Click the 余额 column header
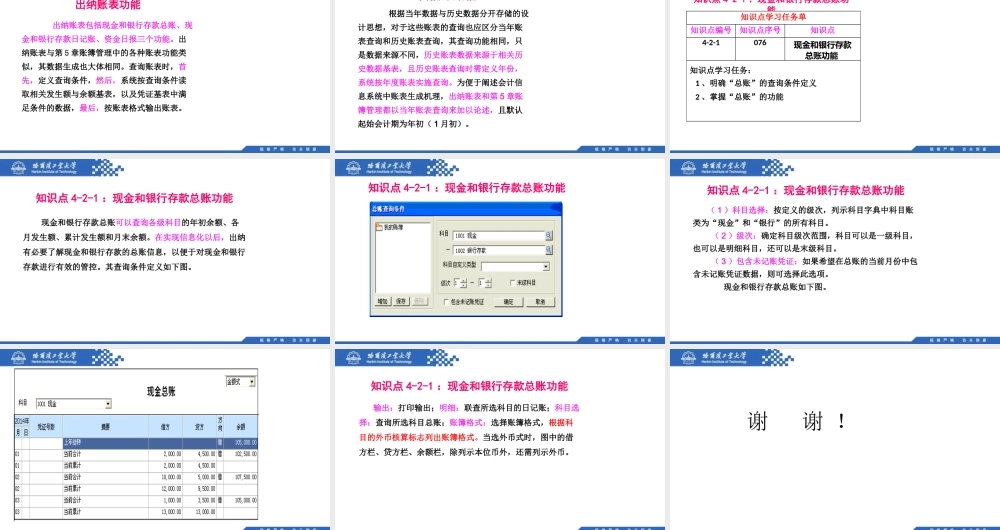This screenshot has width=1000, height=530. click(241, 427)
